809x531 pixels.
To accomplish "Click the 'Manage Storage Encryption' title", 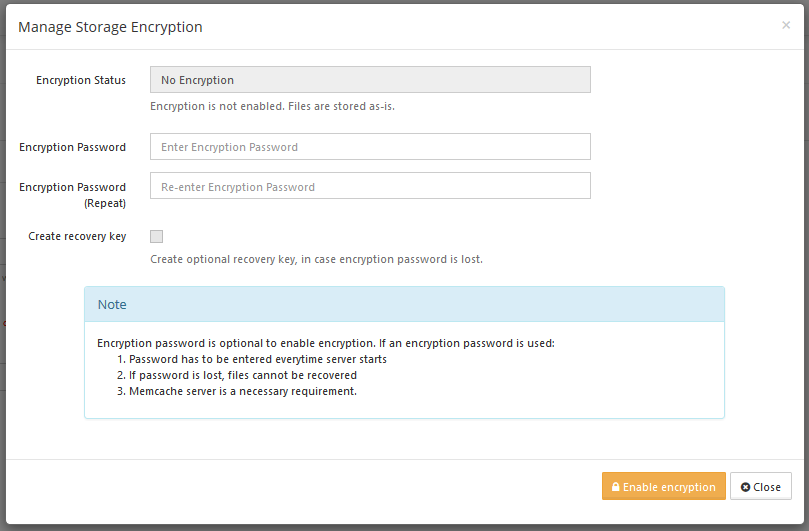I will 110,27.
